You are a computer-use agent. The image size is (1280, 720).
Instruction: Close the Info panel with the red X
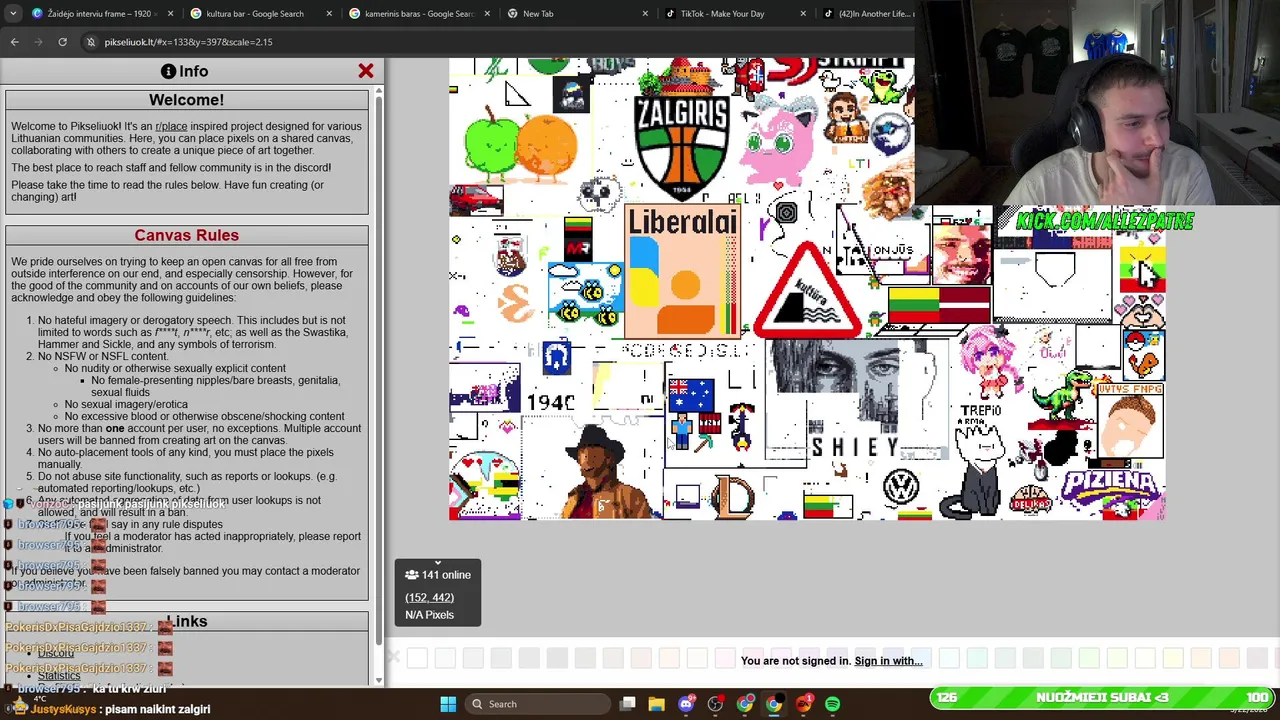click(x=366, y=71)
